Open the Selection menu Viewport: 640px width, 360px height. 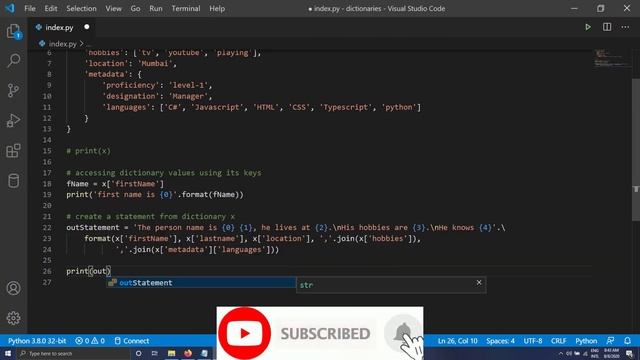point(81,9)
